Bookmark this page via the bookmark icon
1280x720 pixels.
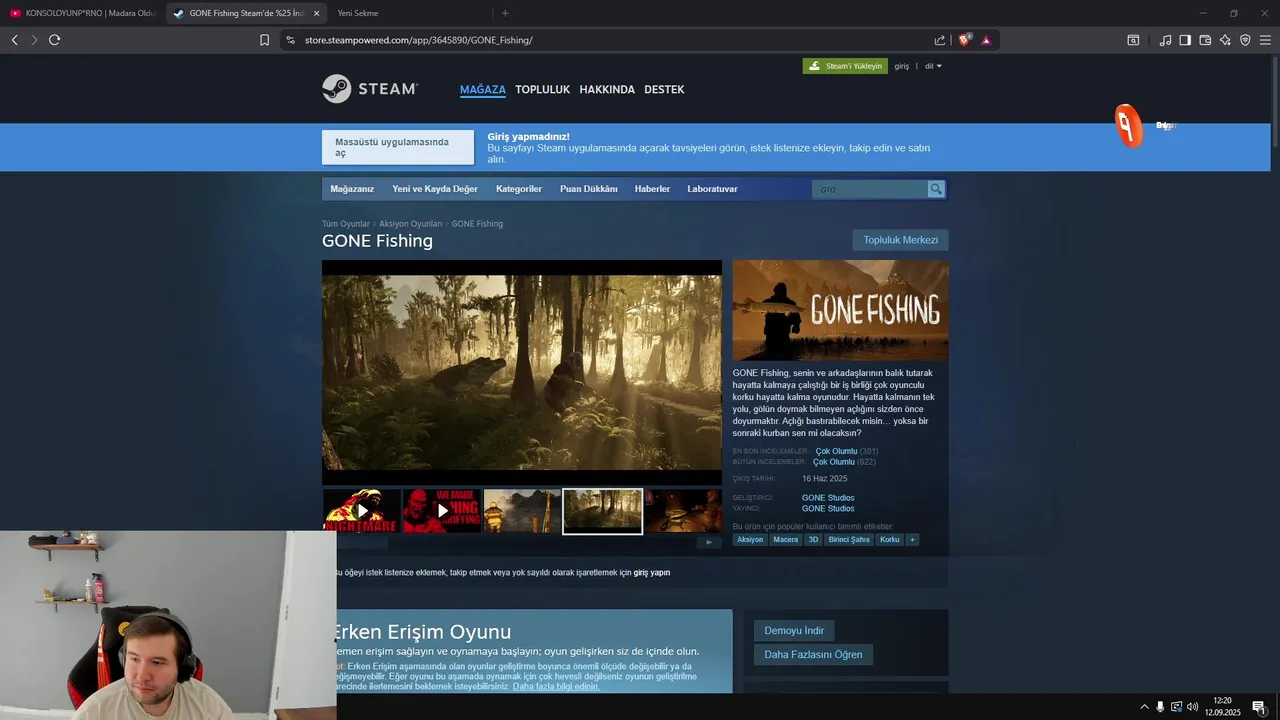pos(264,40)
